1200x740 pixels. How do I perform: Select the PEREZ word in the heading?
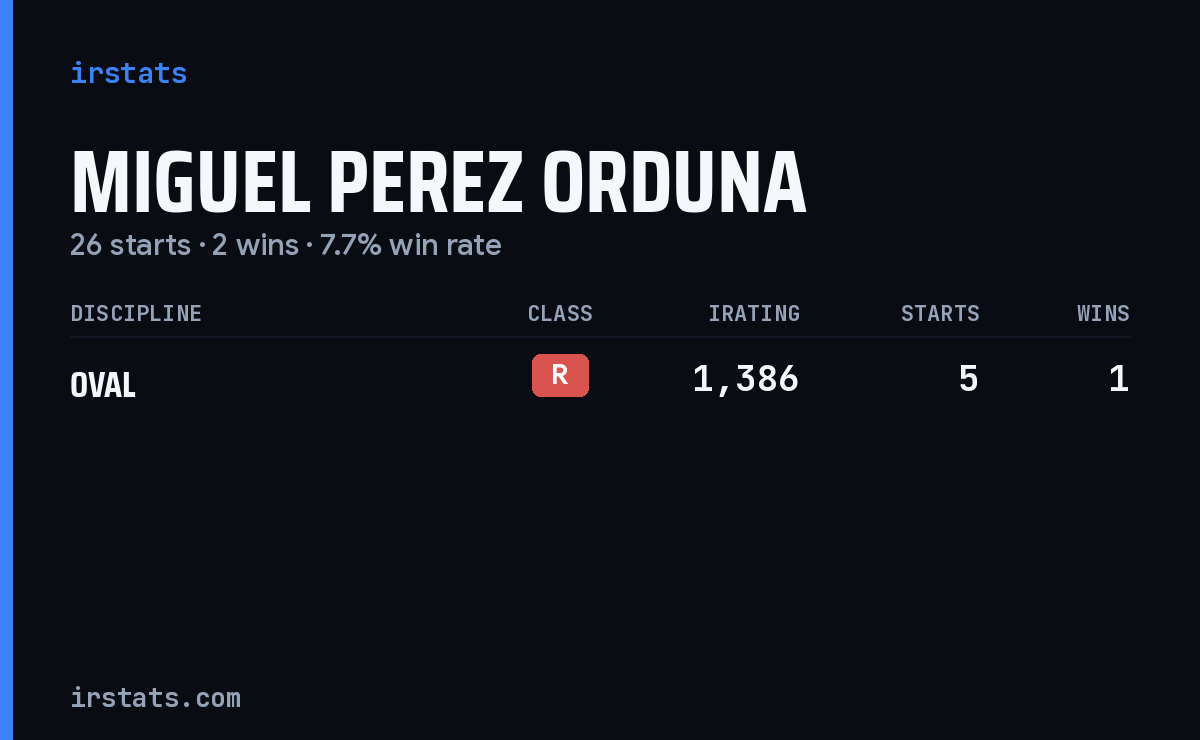[427, 184]
